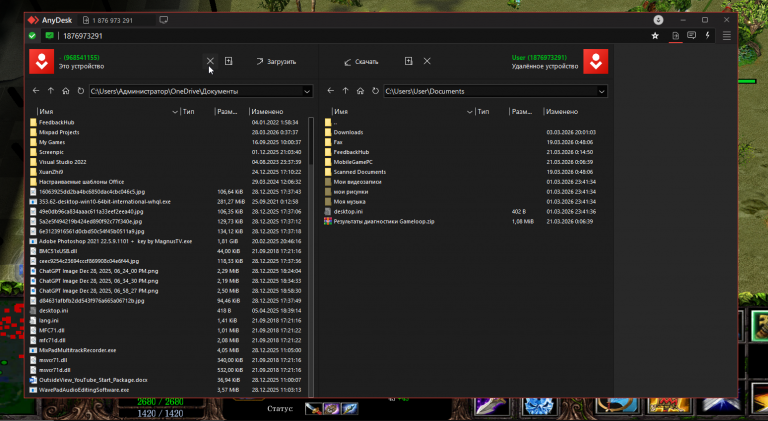Open the chat icon in toolbar
The height and width of the screenshot is (421, 768).
point(692,36)
